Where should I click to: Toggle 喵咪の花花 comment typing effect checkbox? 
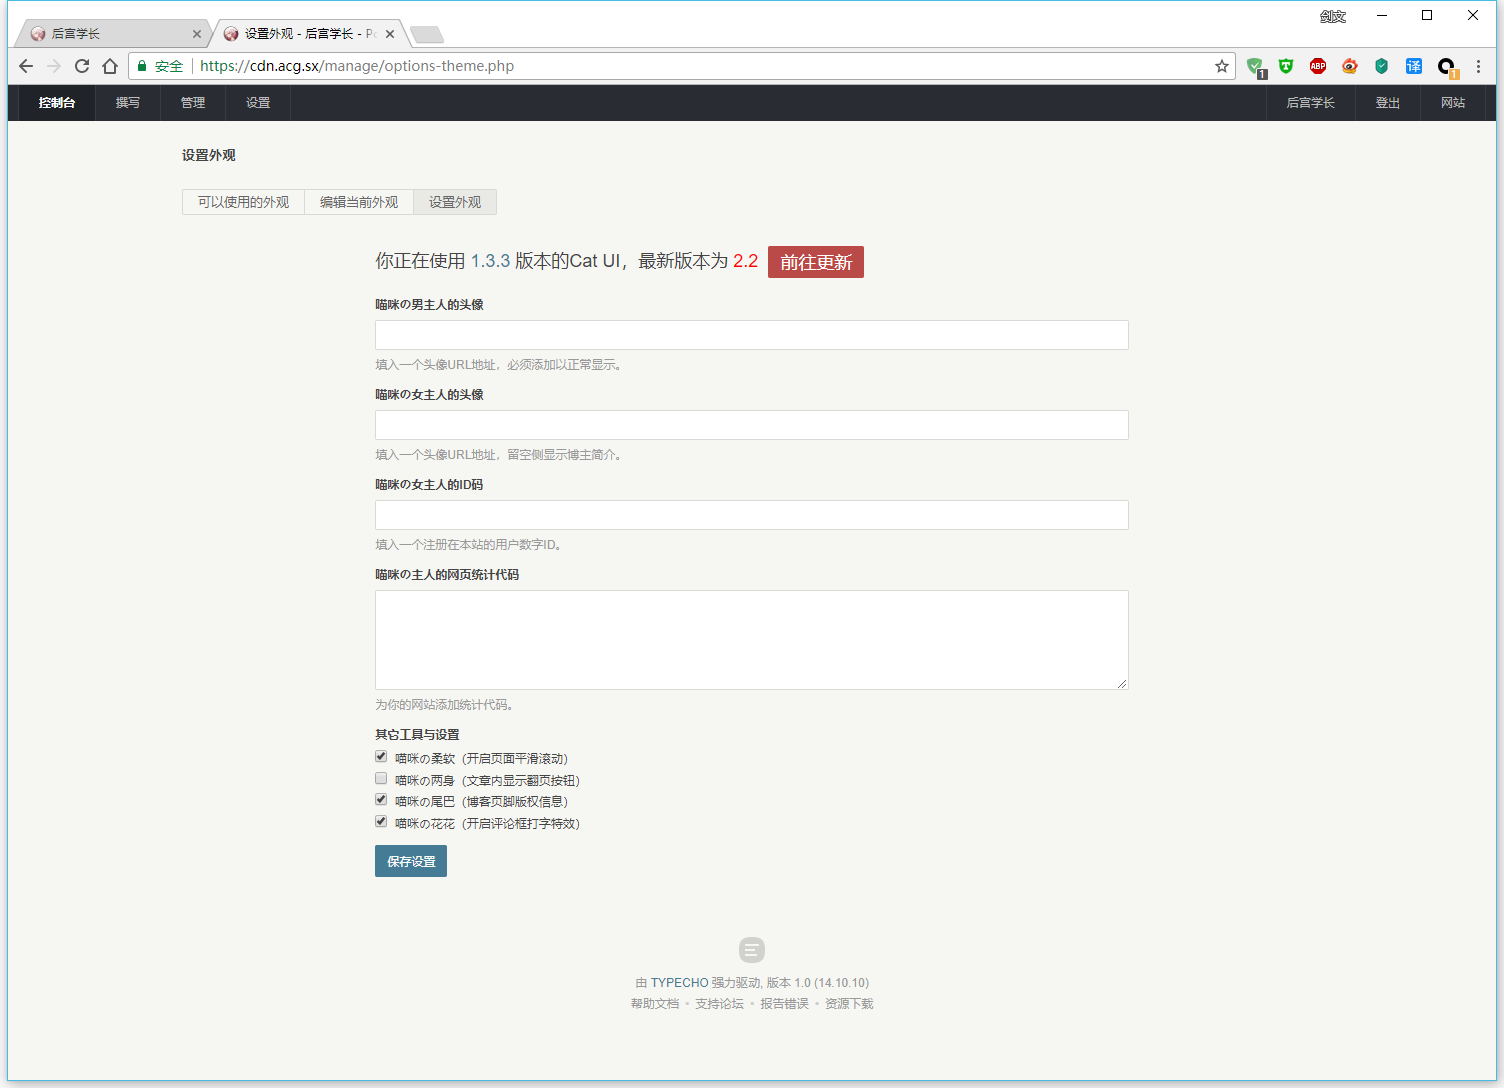[x=381, y=822]
